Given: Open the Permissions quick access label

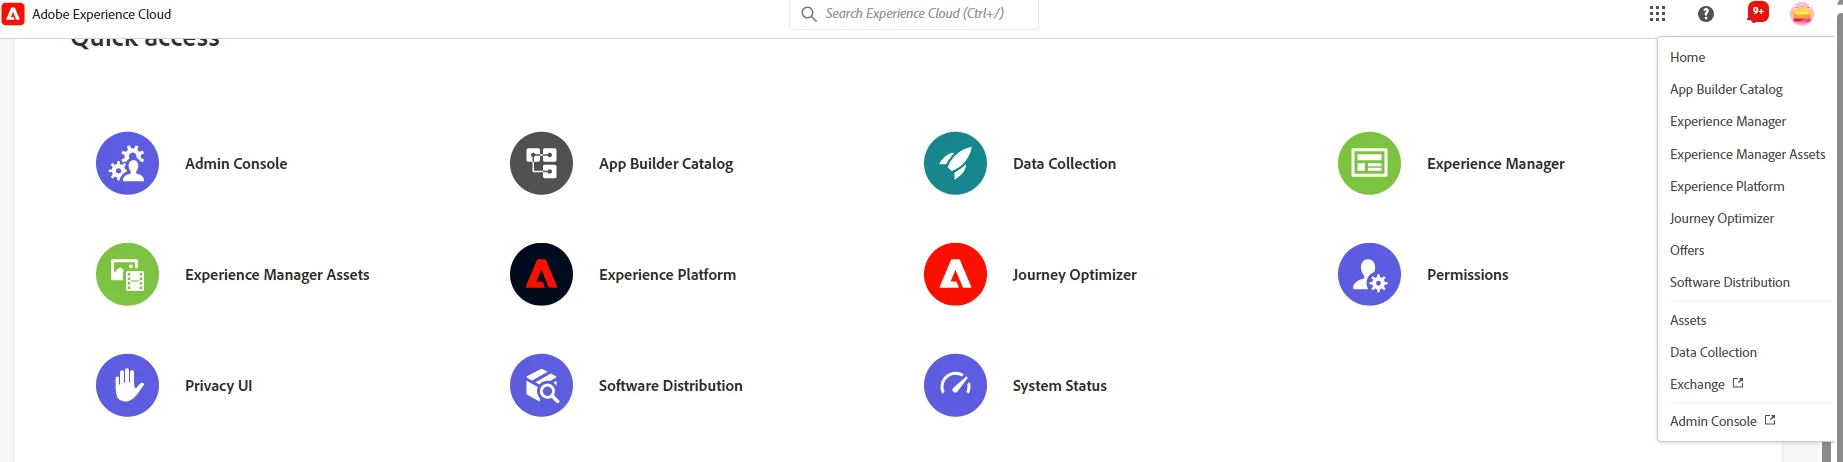Looking at the screenshot, I should pos(1468,274).
